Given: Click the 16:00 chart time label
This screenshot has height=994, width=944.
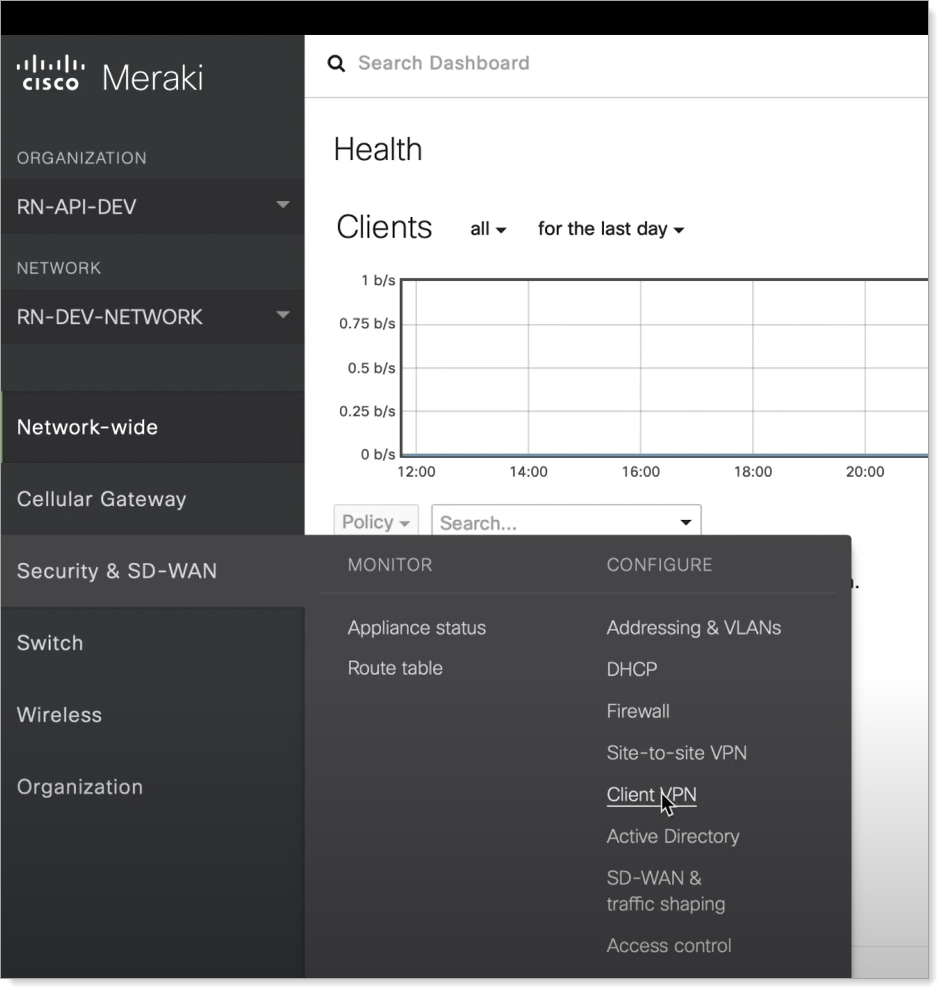Looking at the screenshot, I should [x=640, y=472].
